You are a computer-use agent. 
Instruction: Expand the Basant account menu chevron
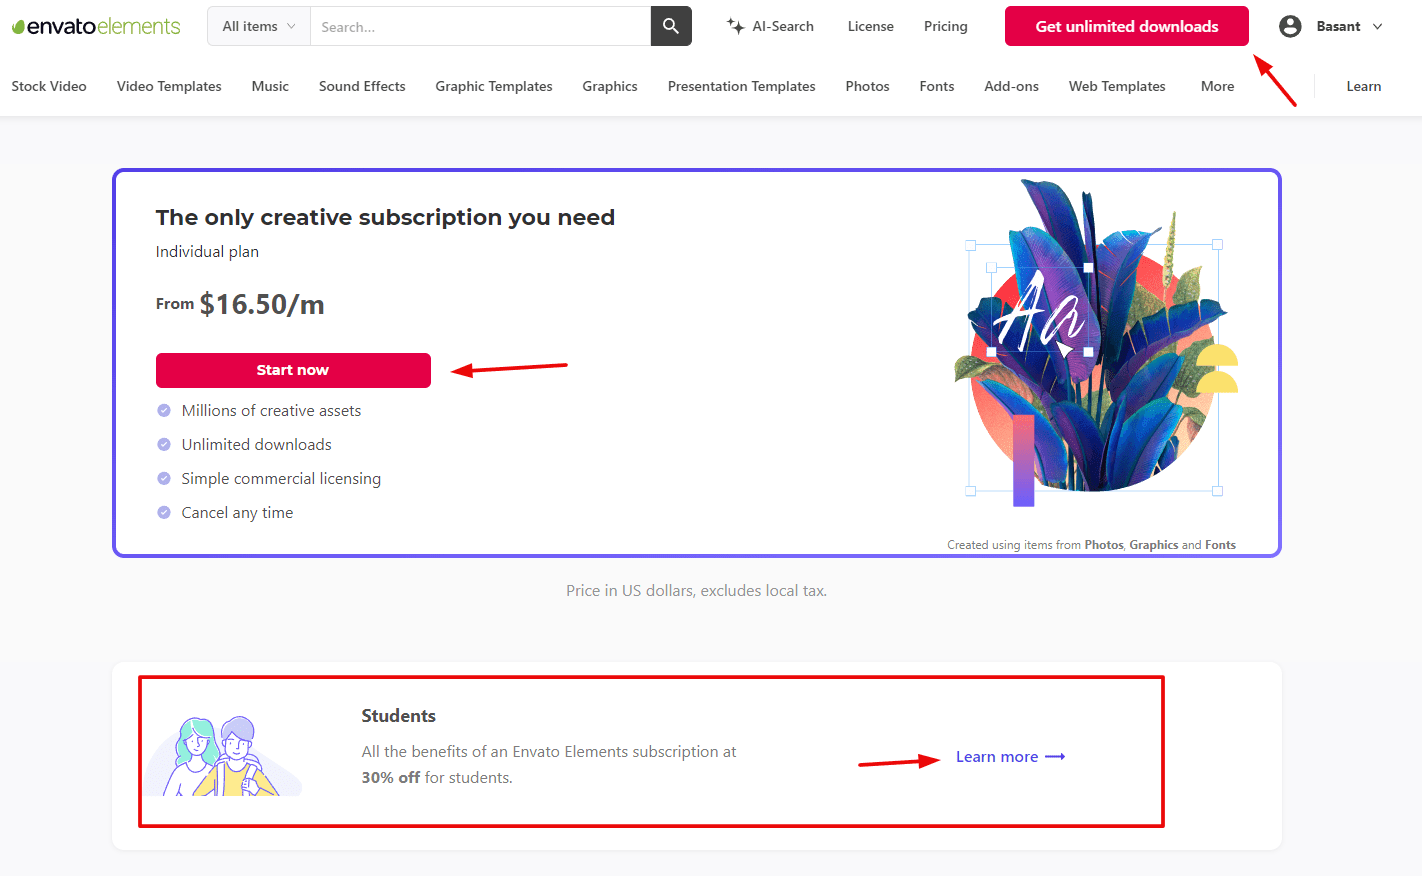[1377, 26]
